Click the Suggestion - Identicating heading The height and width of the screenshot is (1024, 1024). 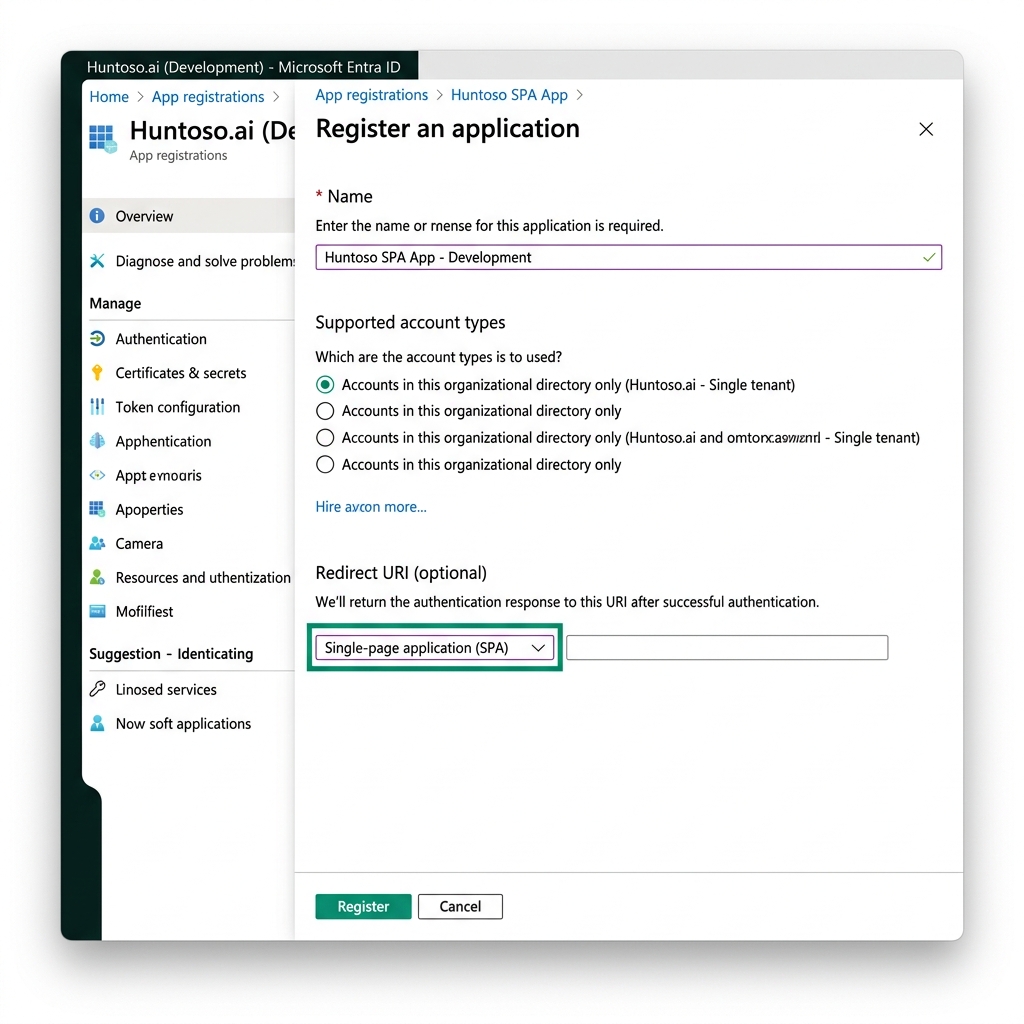point(171,654)
